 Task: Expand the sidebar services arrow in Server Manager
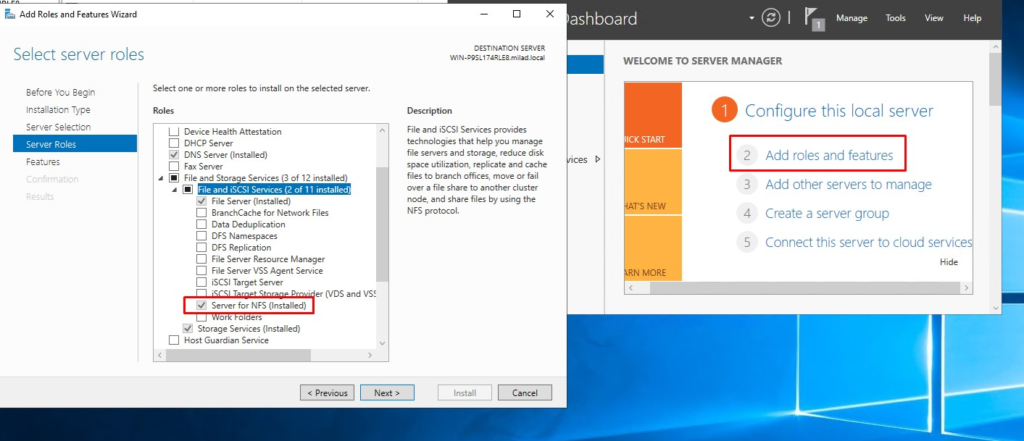point(598,159)
